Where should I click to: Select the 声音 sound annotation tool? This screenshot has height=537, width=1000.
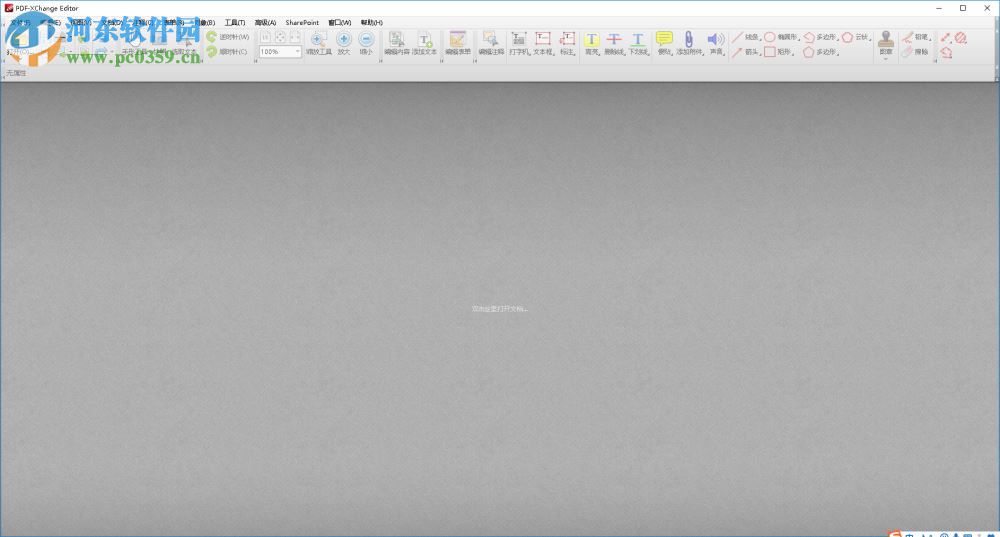coord(716,44)
